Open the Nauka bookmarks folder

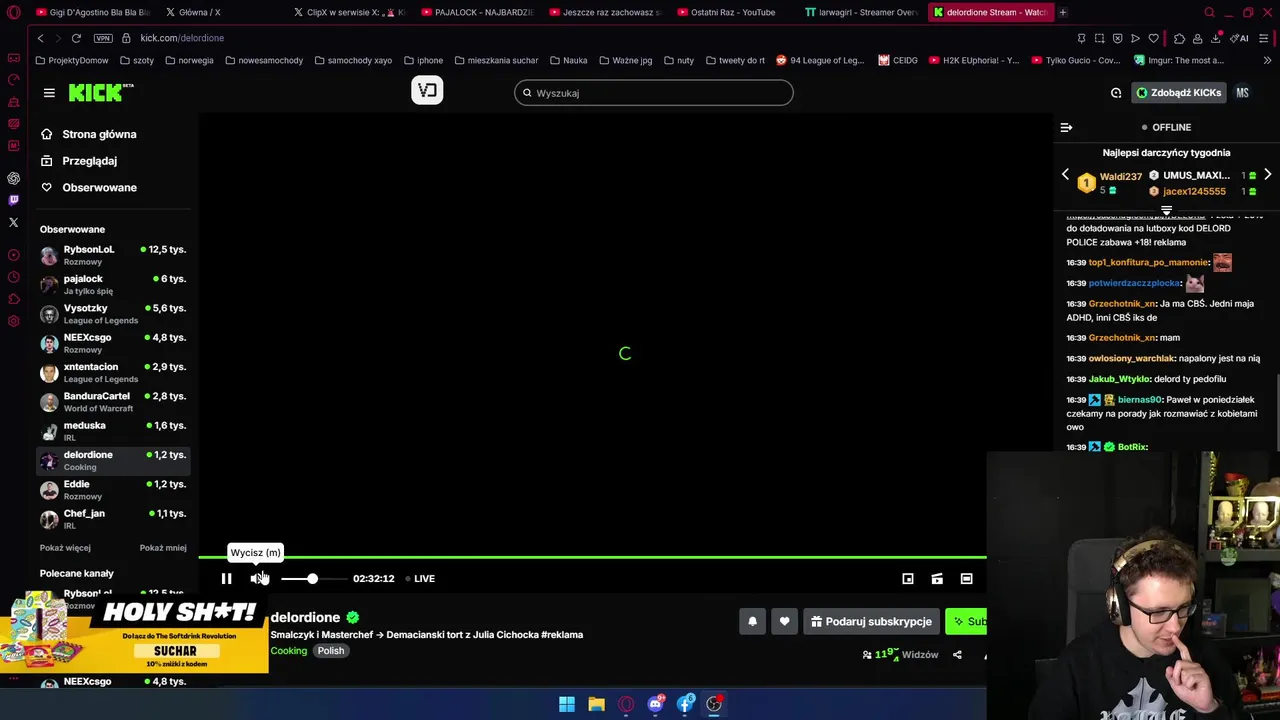567,60
